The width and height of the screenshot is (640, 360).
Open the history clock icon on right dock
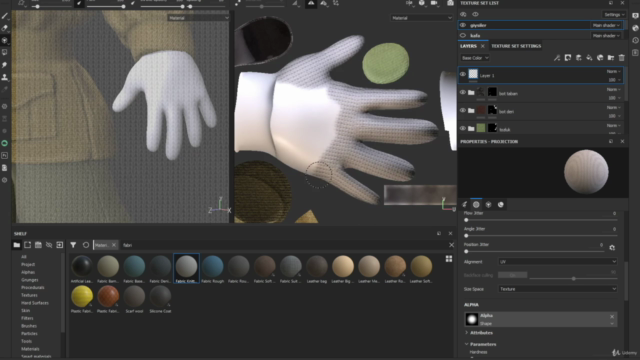click(x=635, y=40)
